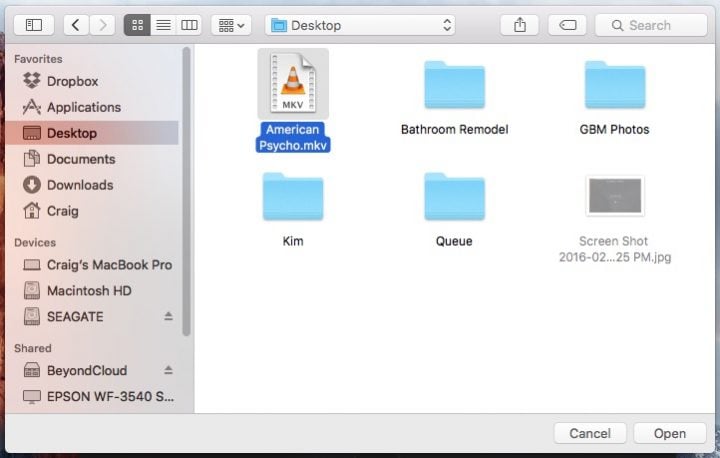Click the Open button
The image size is (720, 458).
(x=669, y=433)
